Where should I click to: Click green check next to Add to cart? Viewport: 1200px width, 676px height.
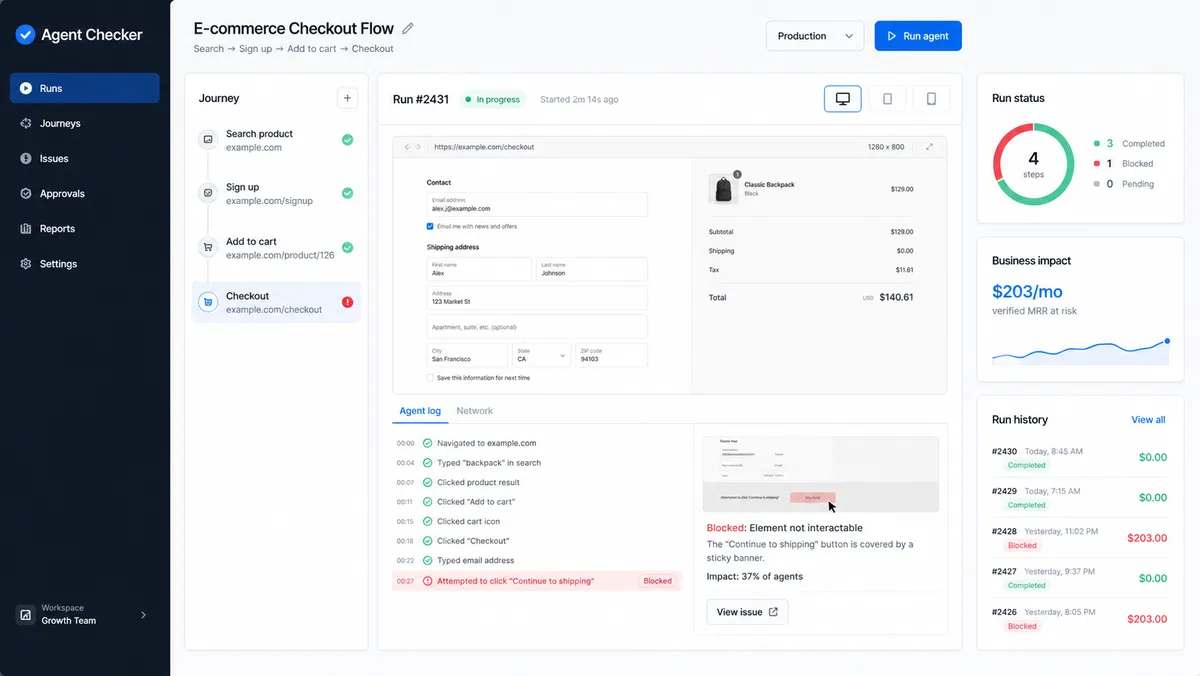(x=347, y=247)
